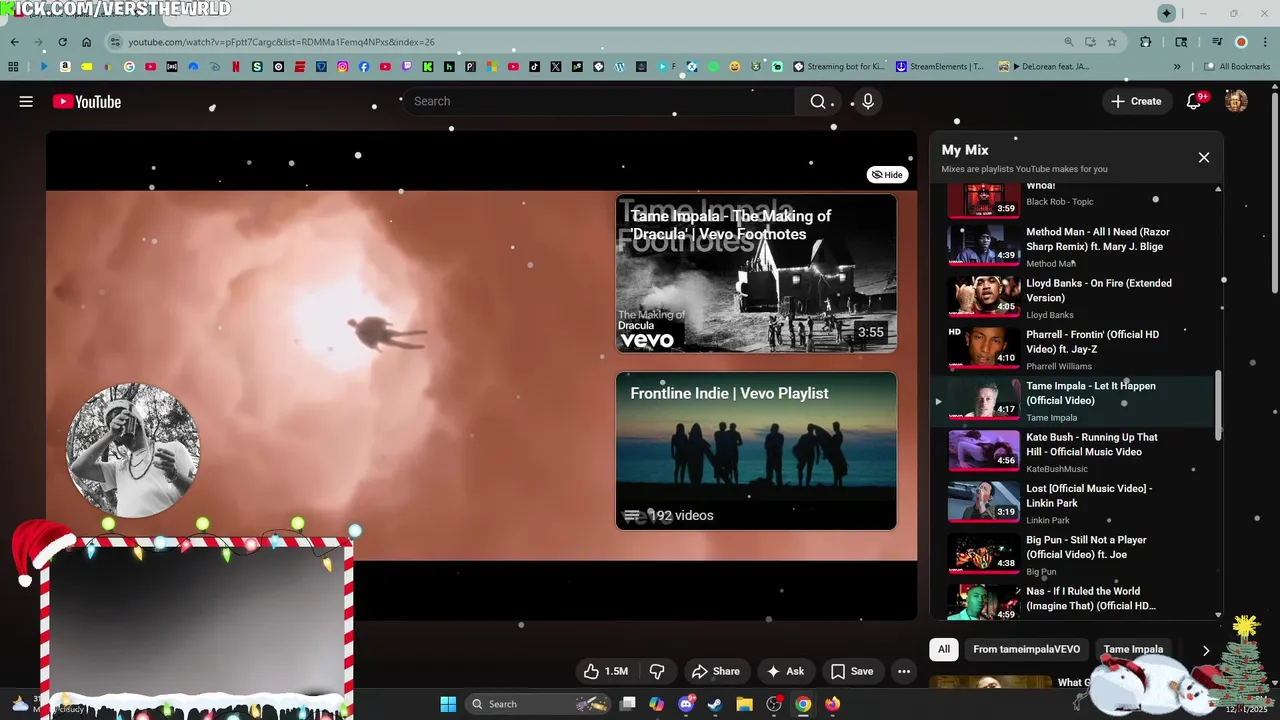Click the circular channel subscribe end card
Screen dimensions: 1280x720
pyautogui.click(x=133, y=450)
